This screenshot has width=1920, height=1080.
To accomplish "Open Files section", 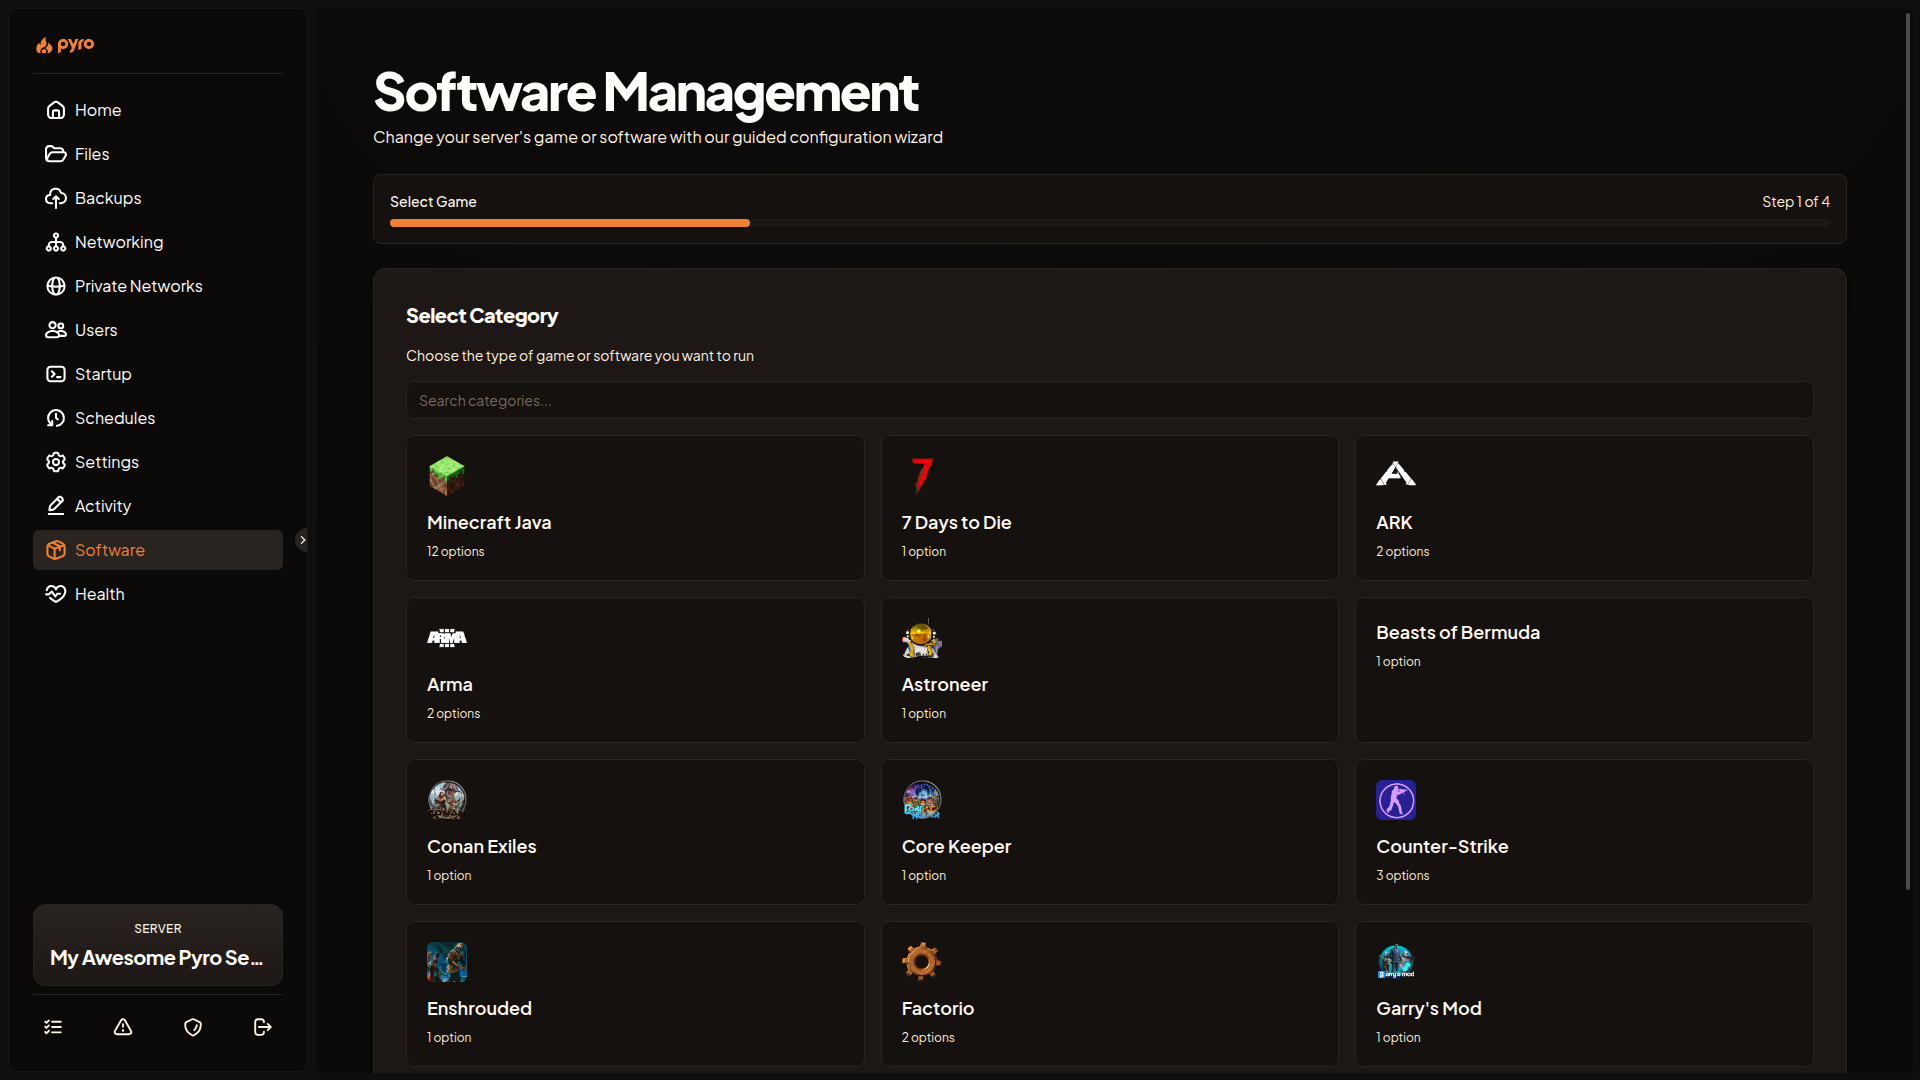I will click(x=158, y=154).
